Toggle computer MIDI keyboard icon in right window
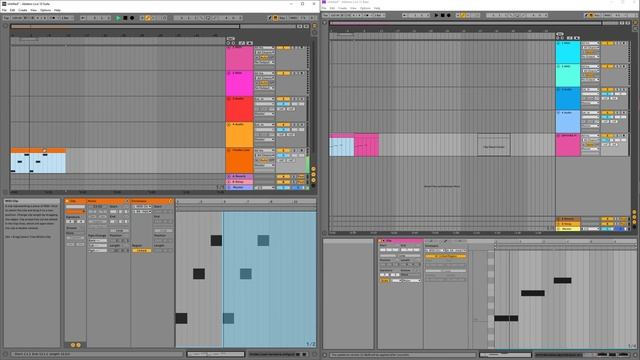Image resolution: width=640 pixels, height=360 pixels. (x=592, y=15)
